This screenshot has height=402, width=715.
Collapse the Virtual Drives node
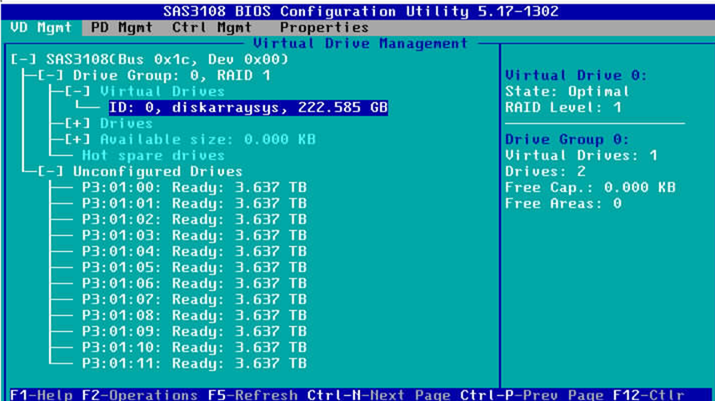[x=78, y=92]
